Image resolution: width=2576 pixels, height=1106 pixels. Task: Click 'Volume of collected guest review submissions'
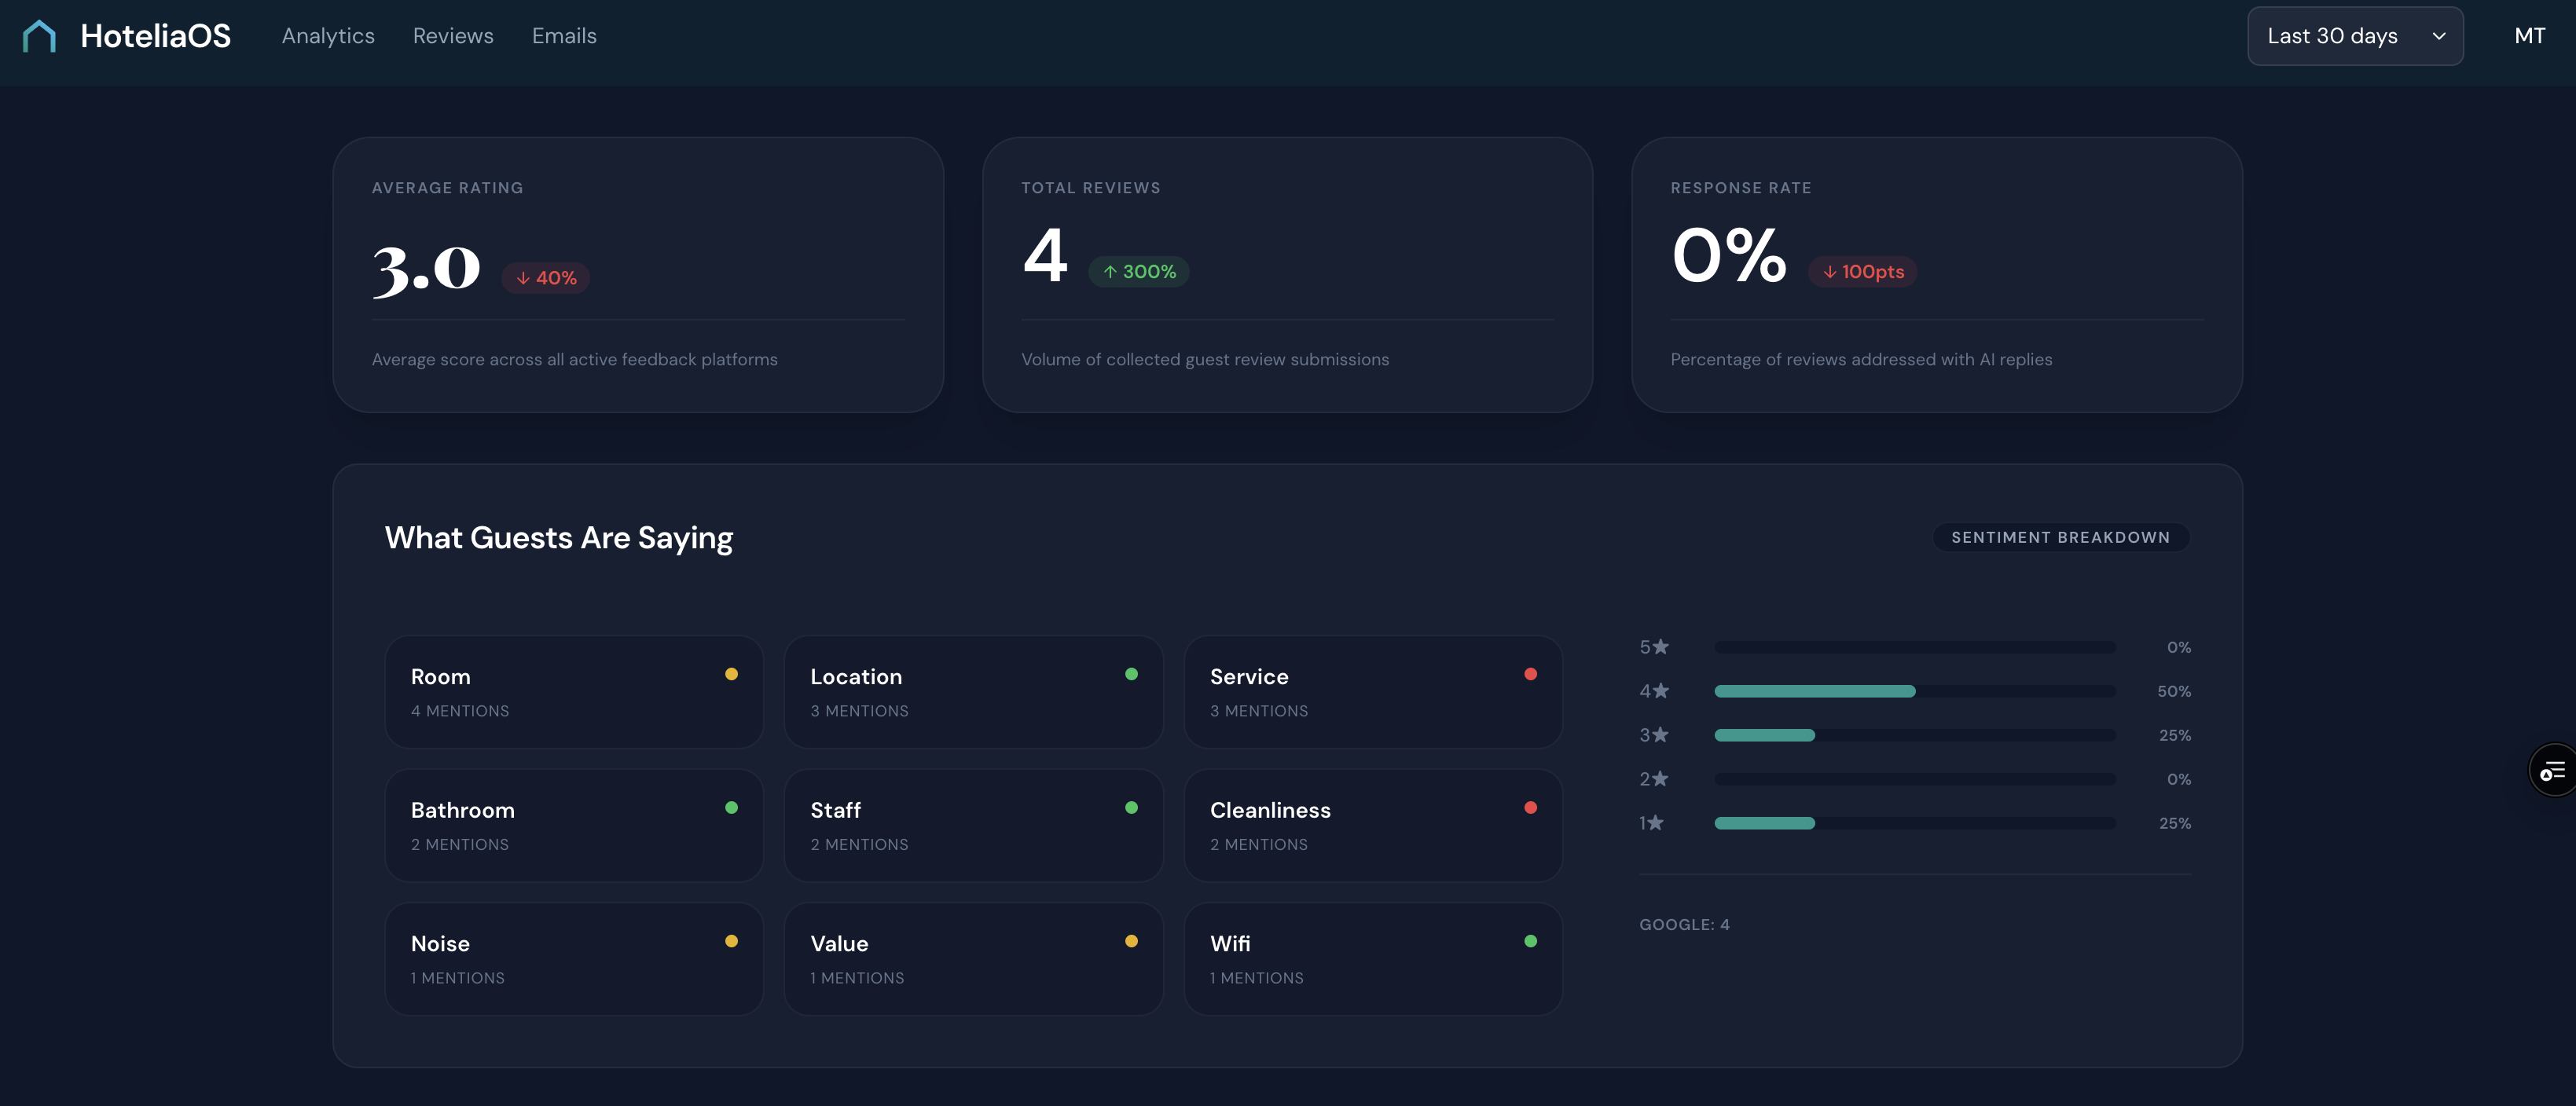[x=1205, y=359]
